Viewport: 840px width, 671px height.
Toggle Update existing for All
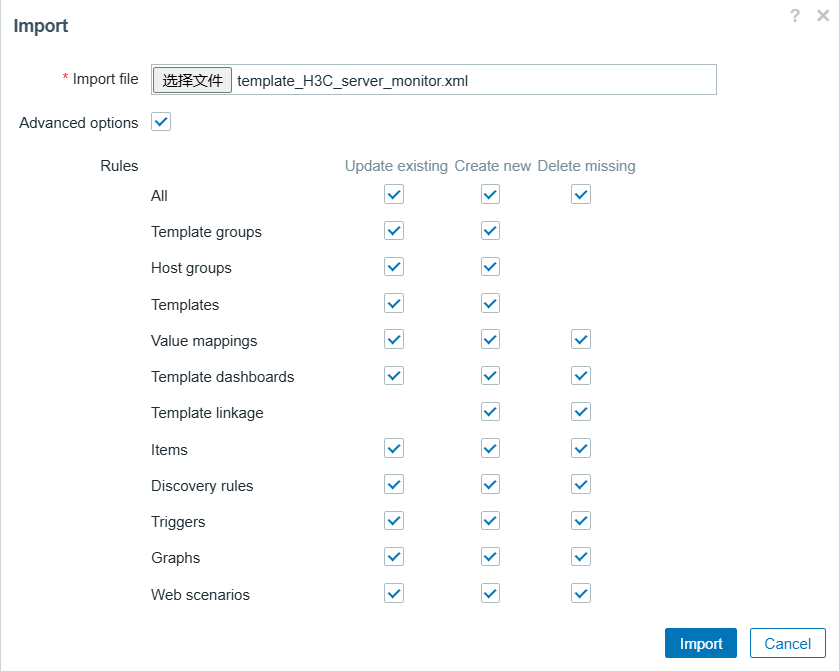394,195
